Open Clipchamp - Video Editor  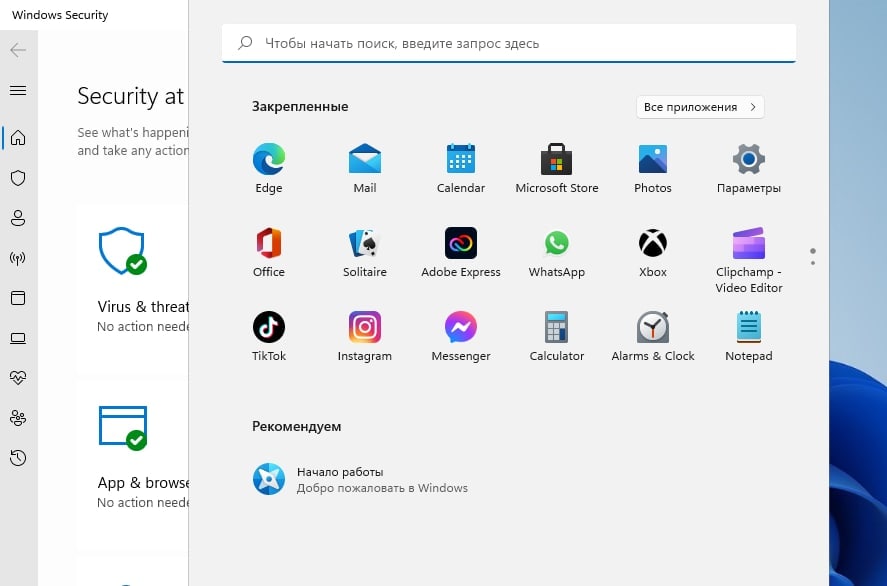[749, 260]
